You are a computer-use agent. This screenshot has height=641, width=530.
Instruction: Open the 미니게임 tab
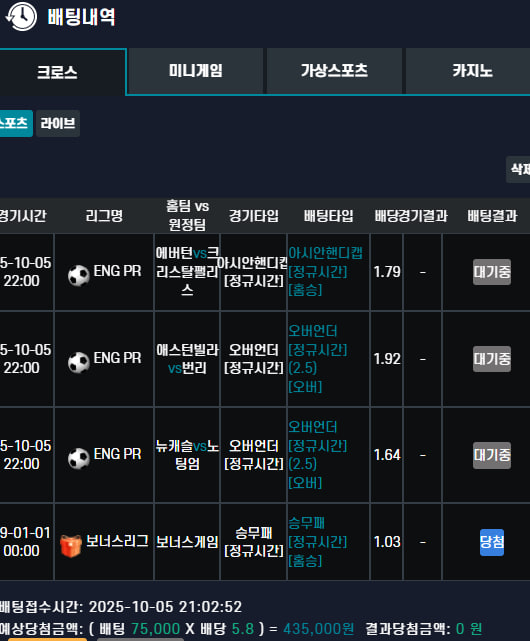point(195,71)
